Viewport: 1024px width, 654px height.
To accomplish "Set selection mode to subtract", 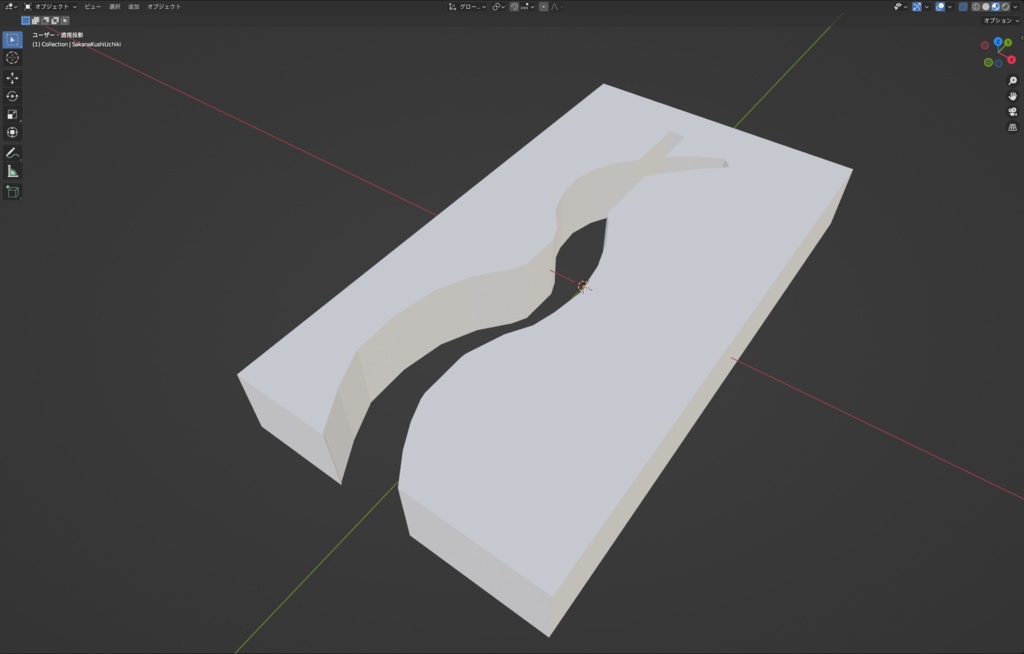I will (45, 21).
